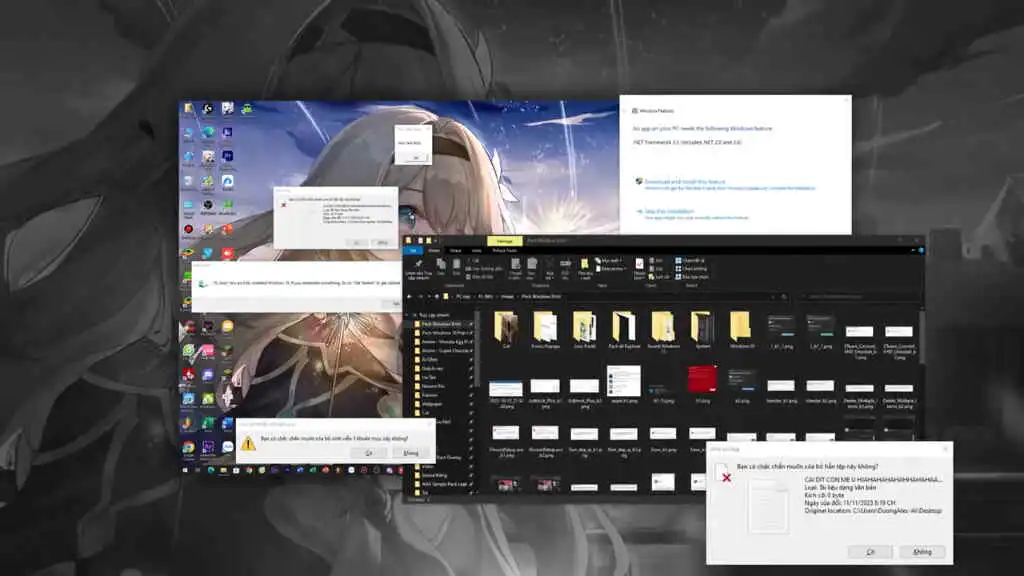
Task: Click the Explorer search box
Action: pos(859,296)
